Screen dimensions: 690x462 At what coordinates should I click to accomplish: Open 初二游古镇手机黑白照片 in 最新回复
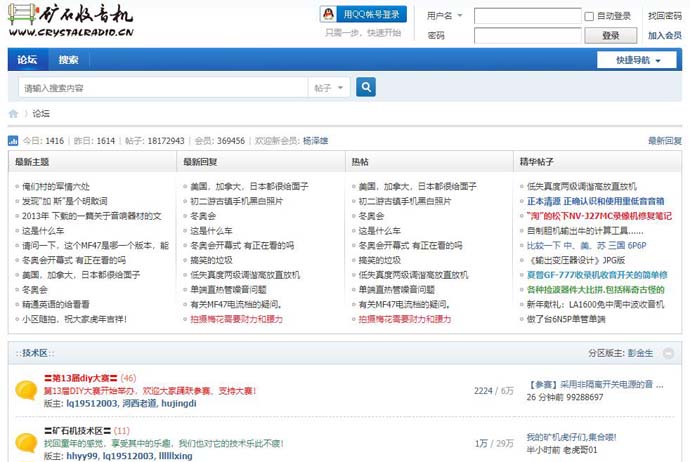click(237, 201)
